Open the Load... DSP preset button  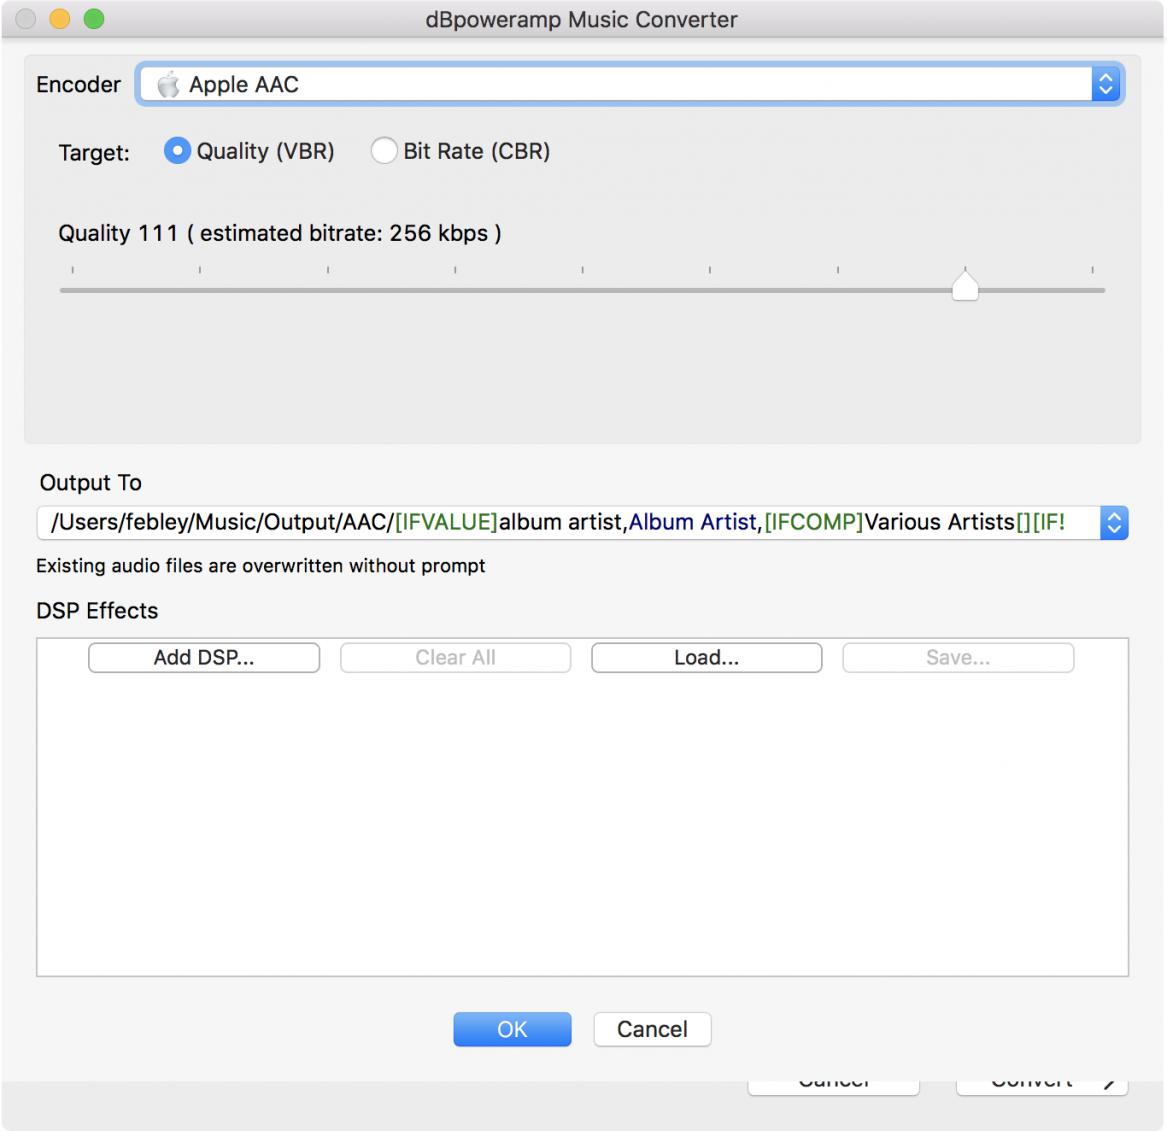(x=707, y=658)
